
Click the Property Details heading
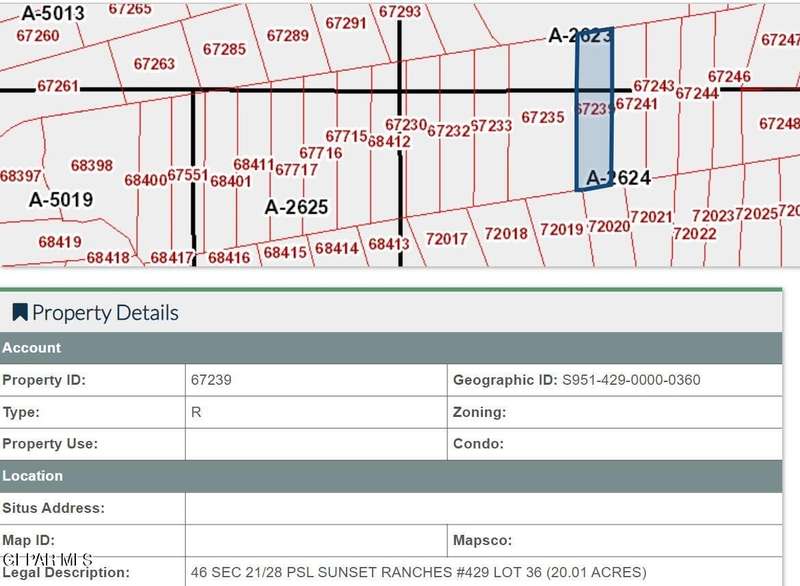(x=105, y=313)
